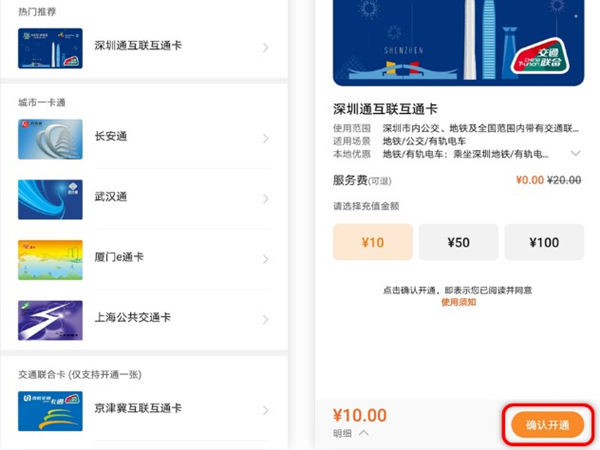Open the 使用须知 link

click(x=458, y=301)
